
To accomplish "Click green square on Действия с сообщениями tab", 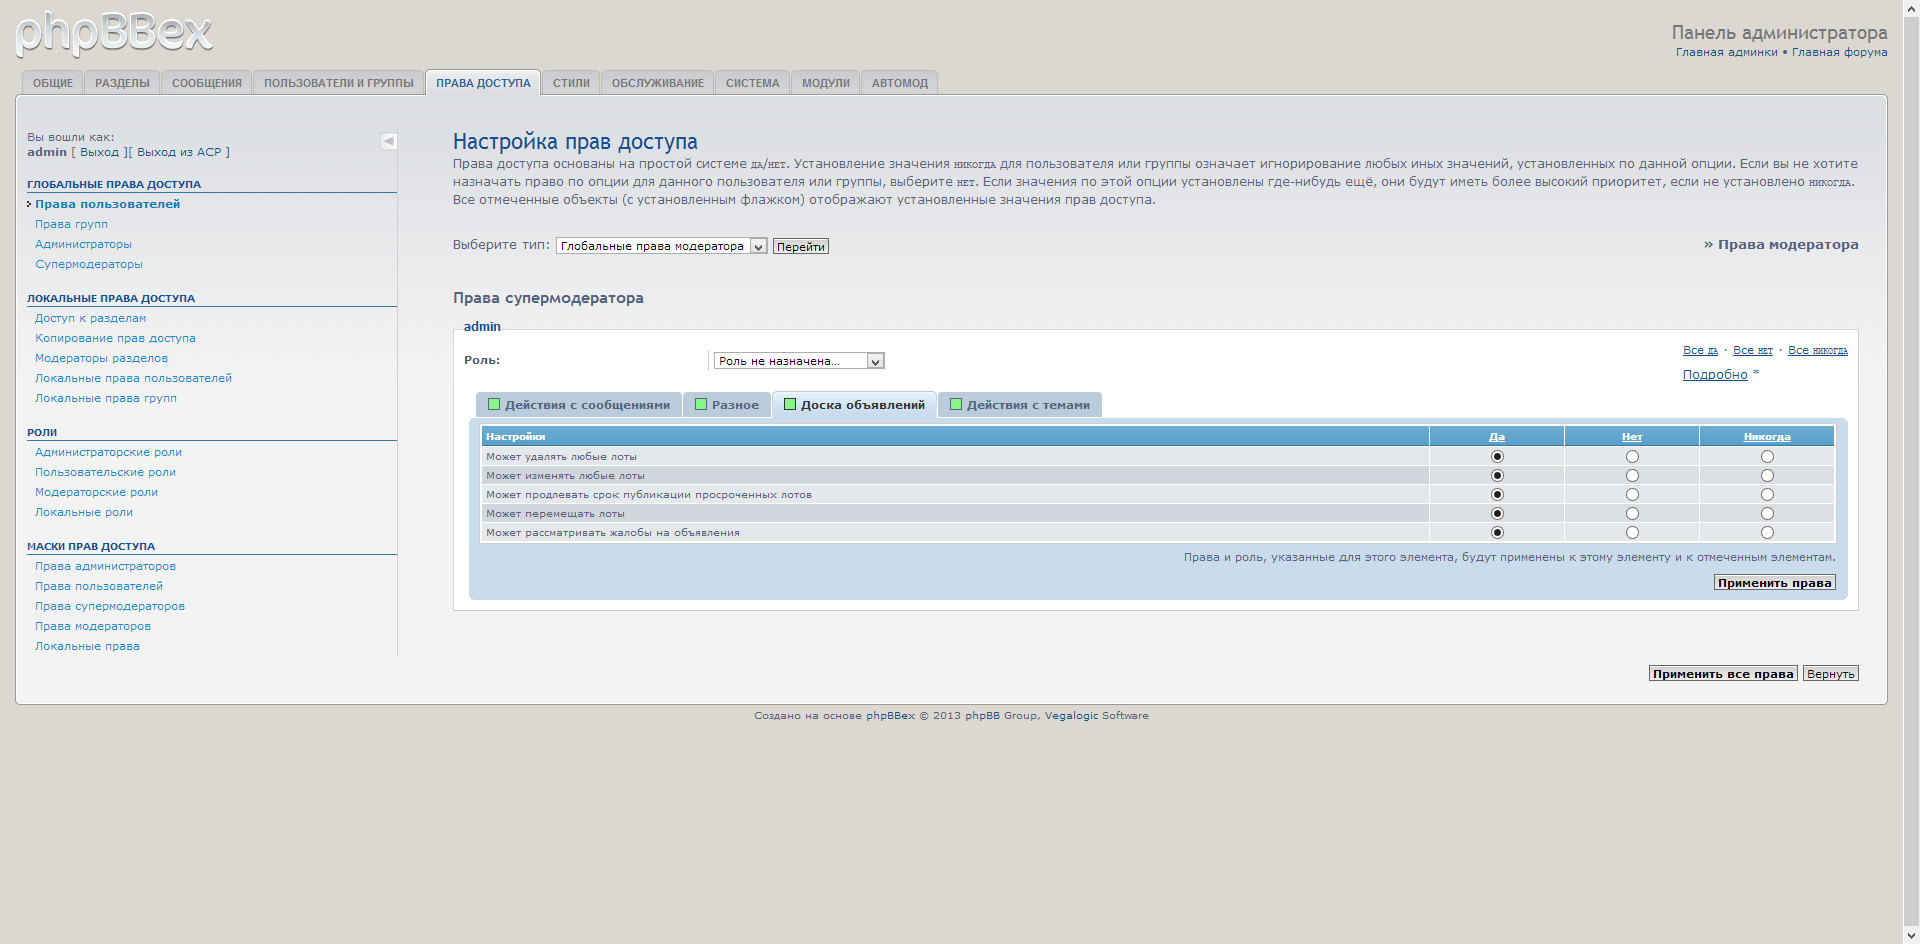I will pyautogui.click(x=494, y=405).
